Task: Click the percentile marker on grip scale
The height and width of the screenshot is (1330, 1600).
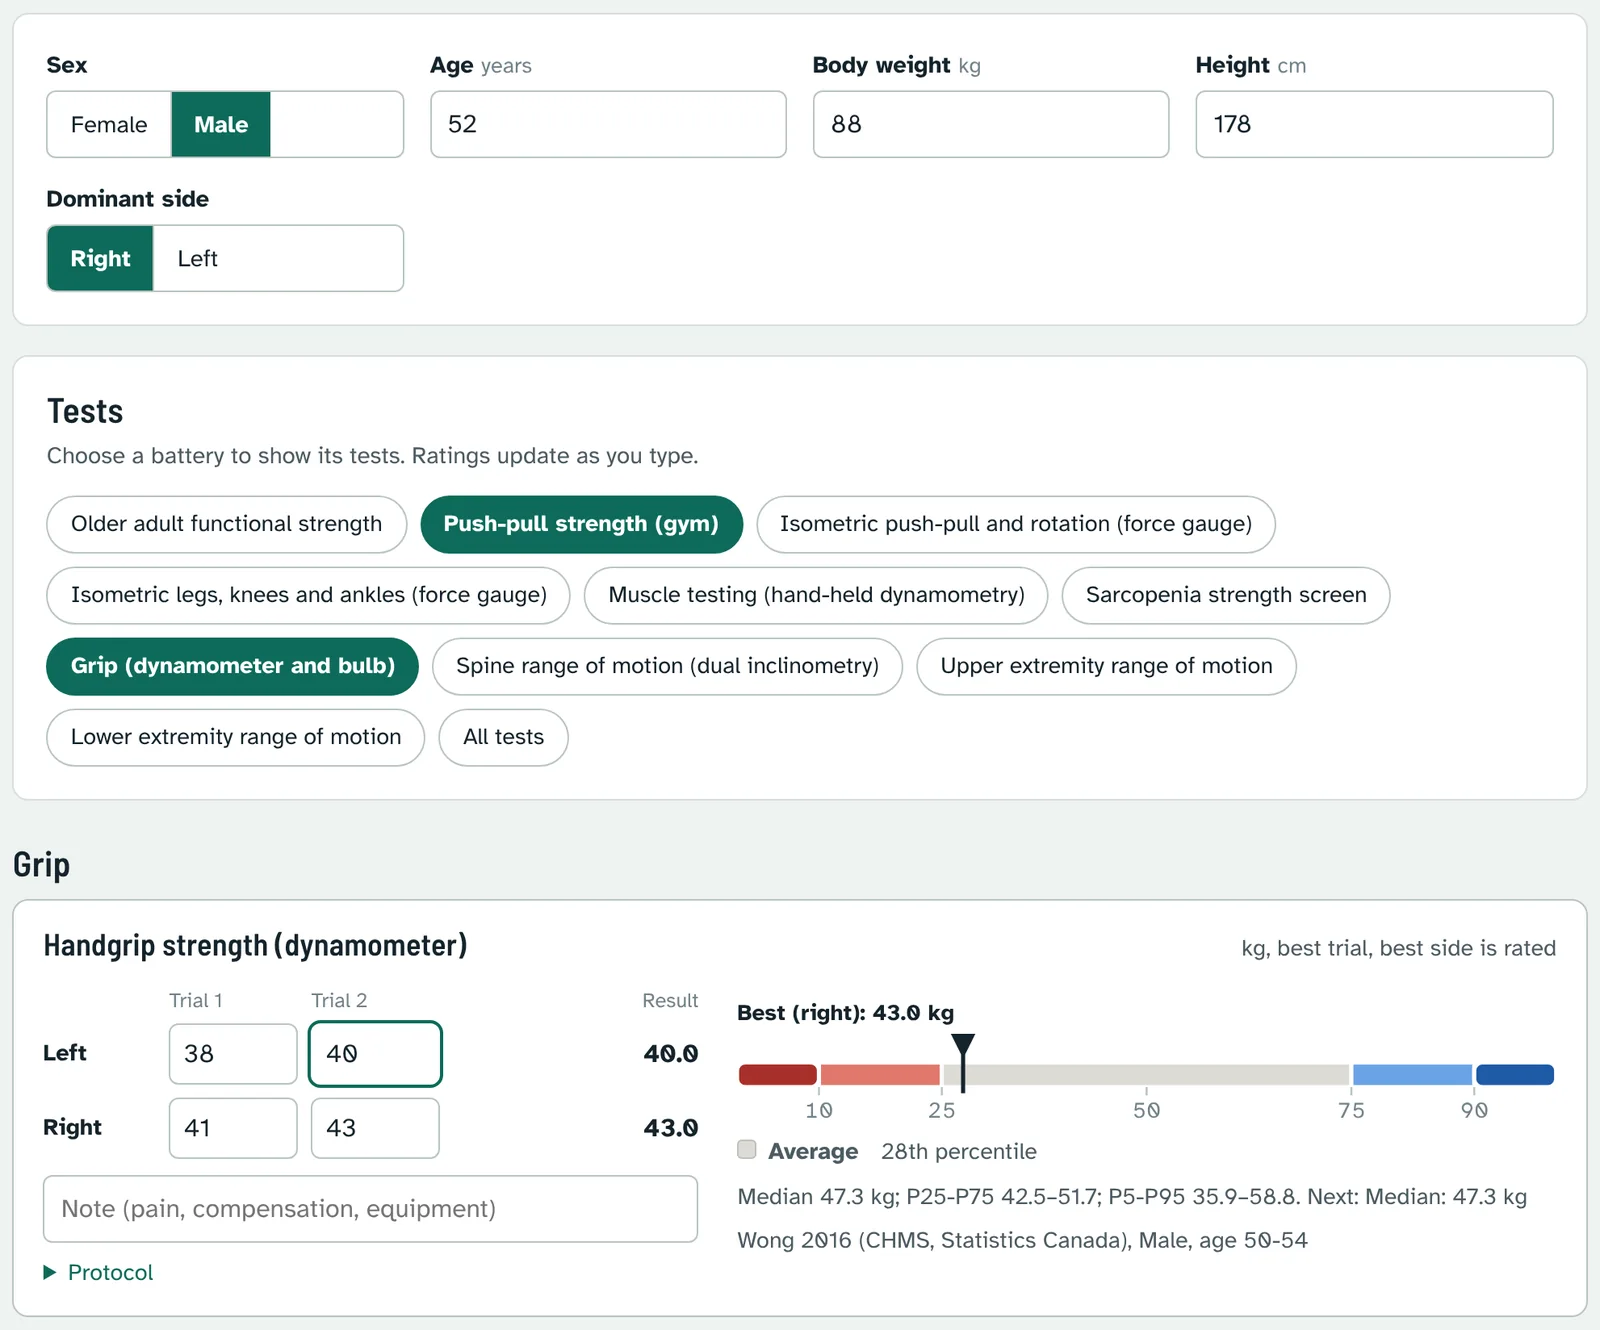Action: 962,1062
